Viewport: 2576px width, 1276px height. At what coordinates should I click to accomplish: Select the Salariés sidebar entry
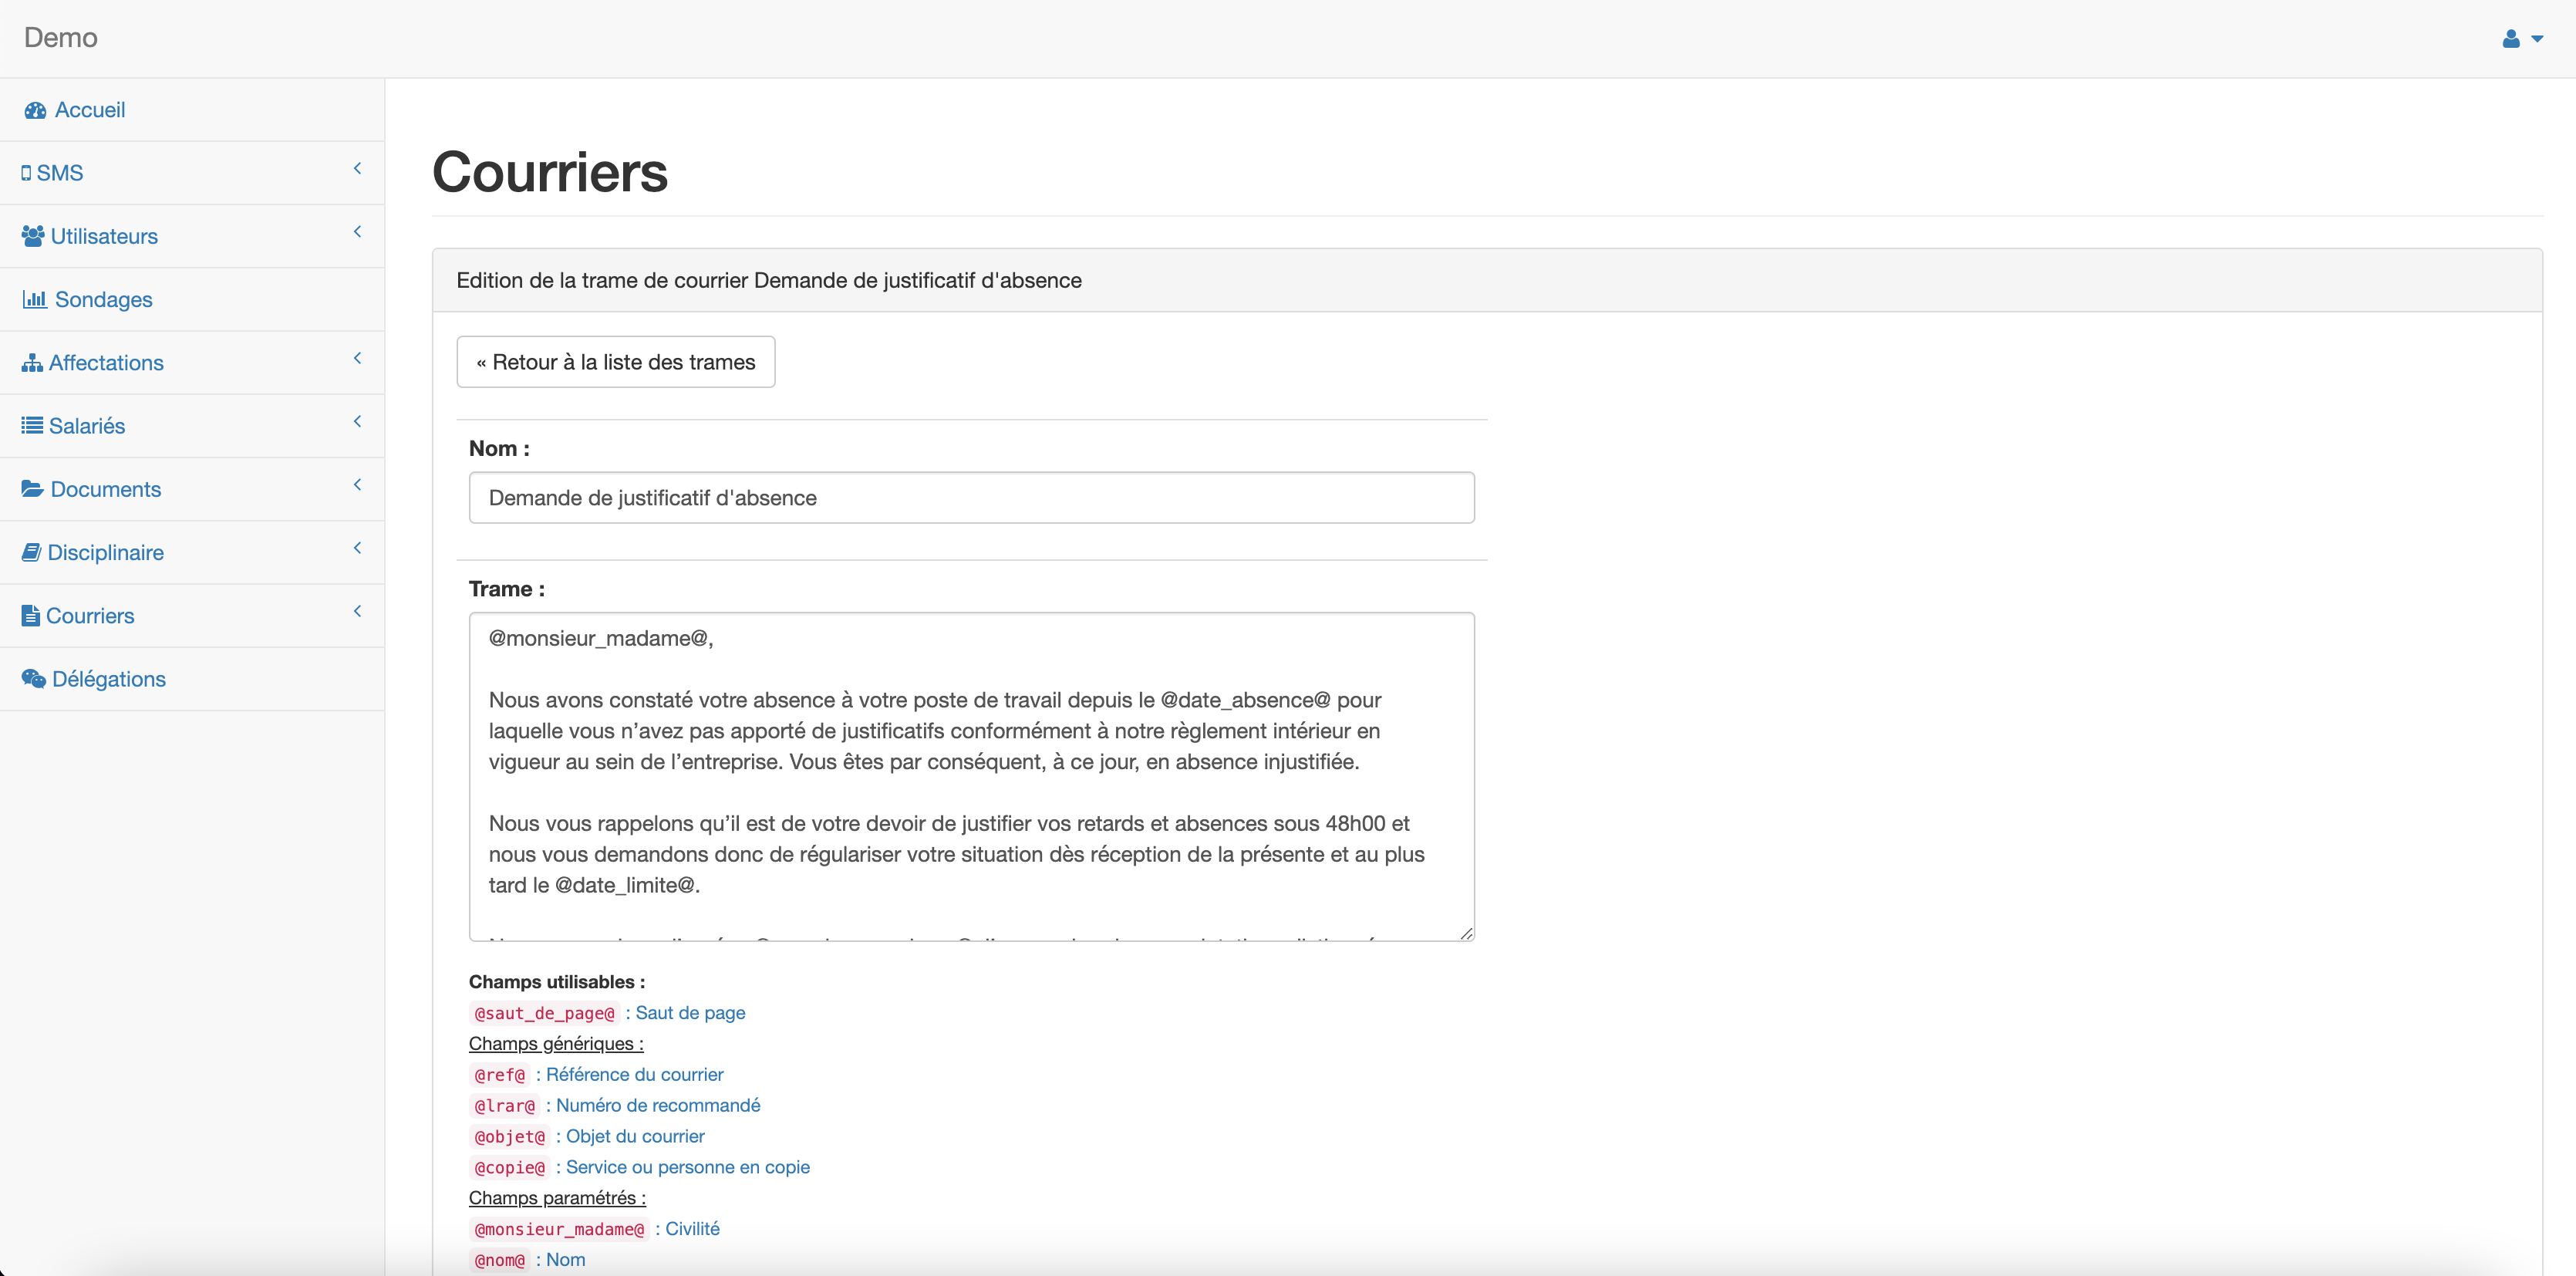192,426
